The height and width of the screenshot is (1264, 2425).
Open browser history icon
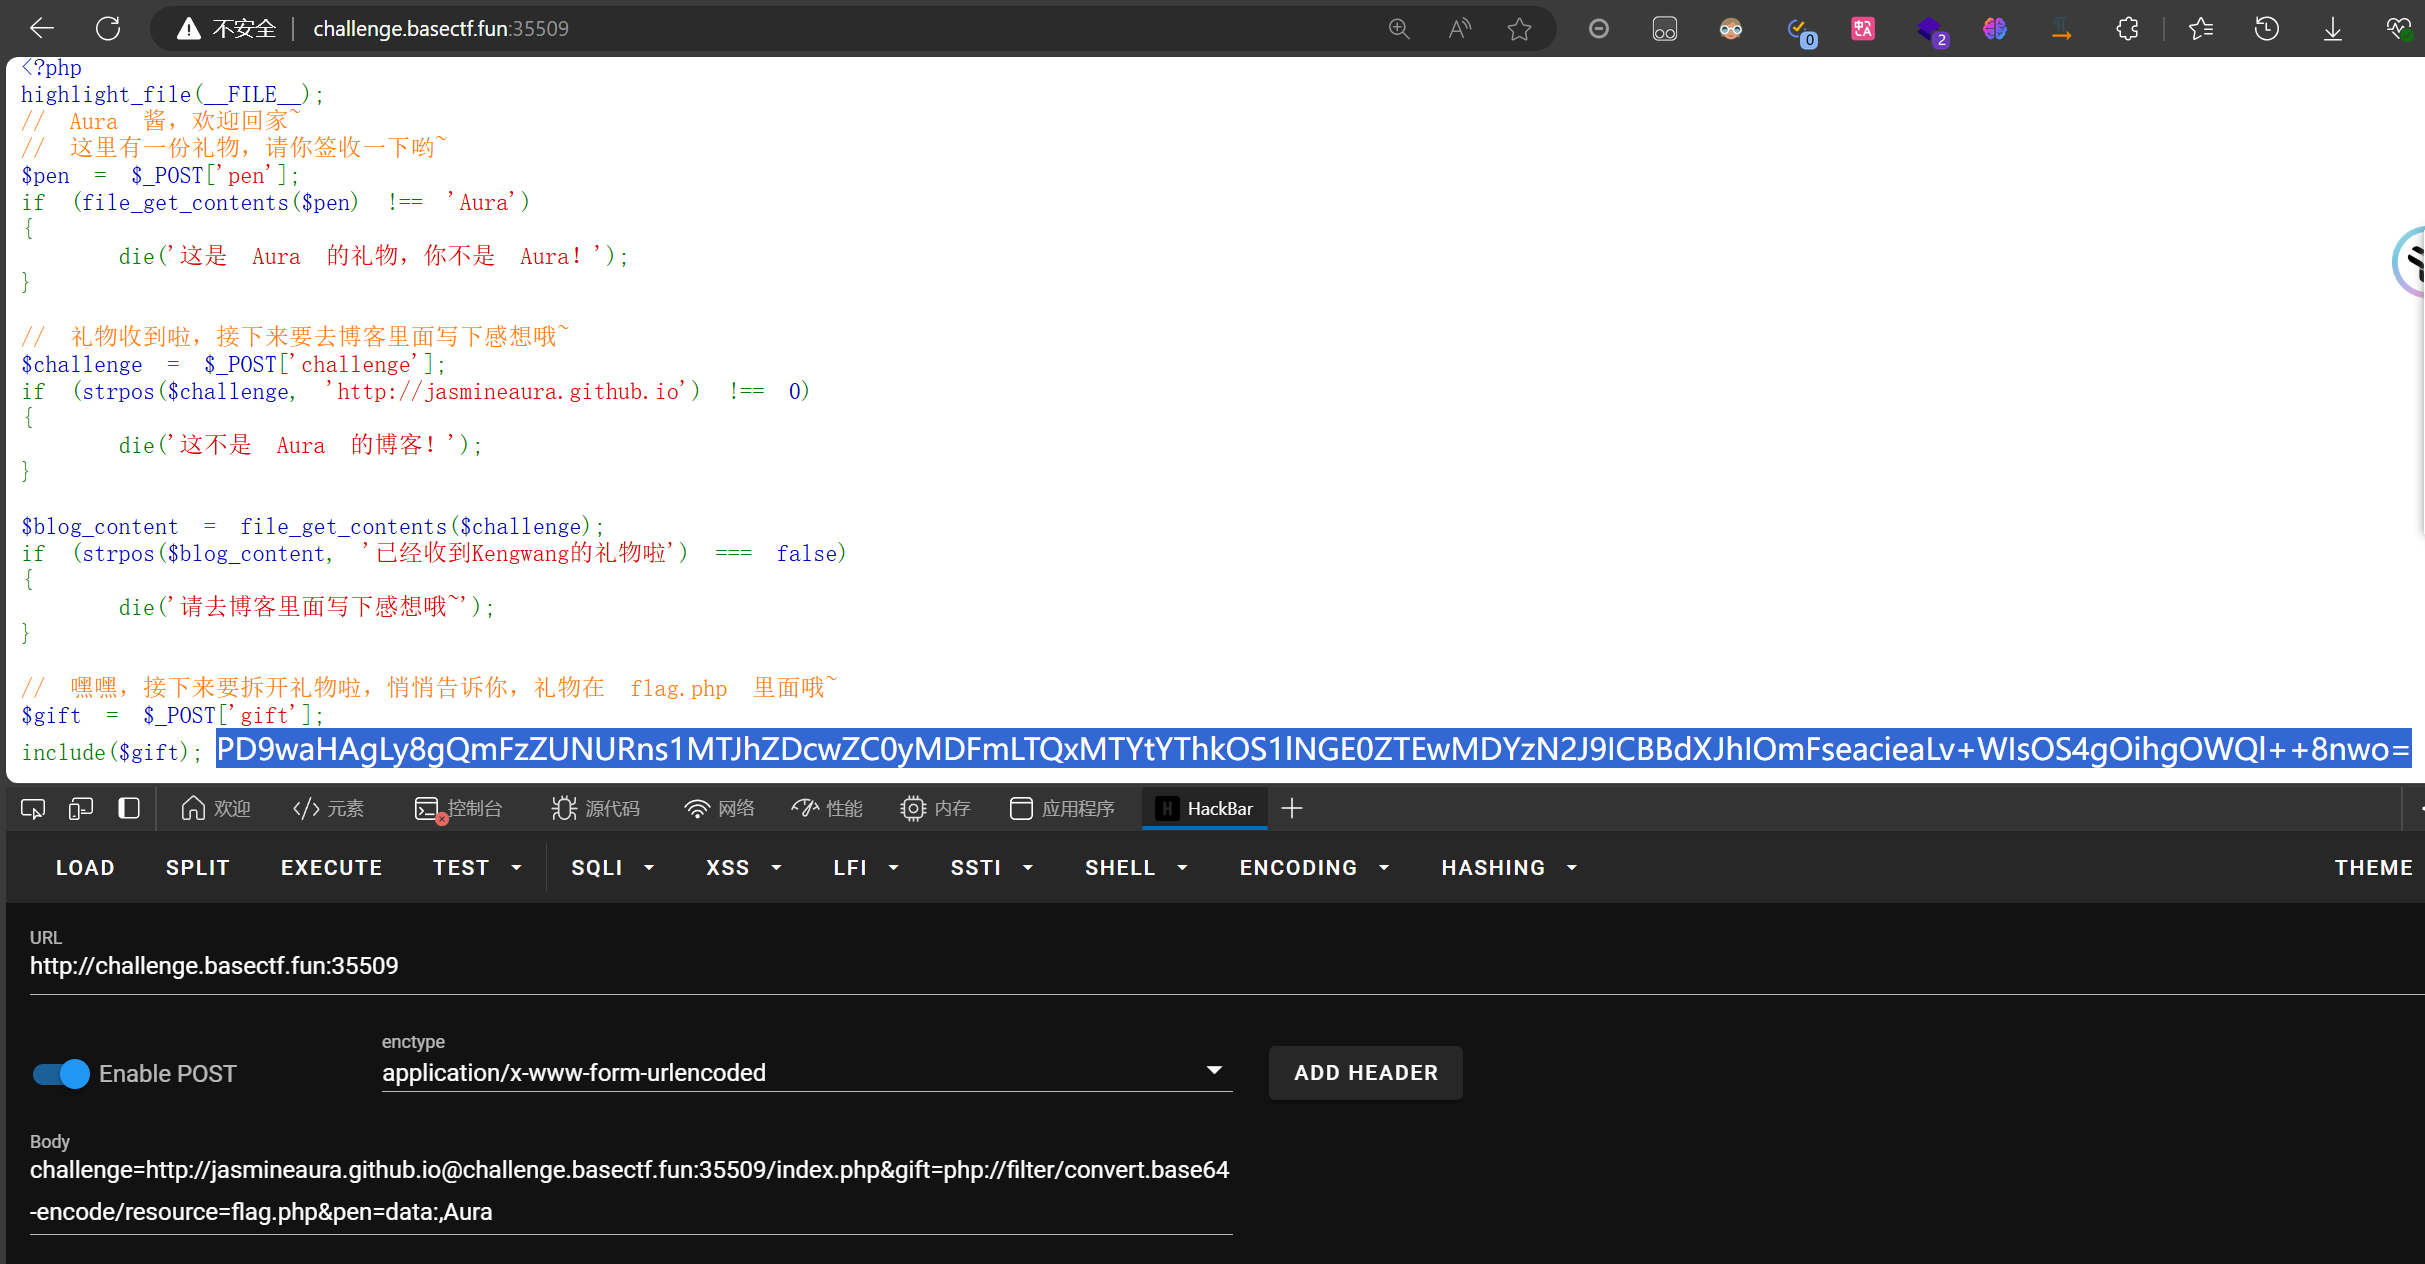pos(2267,29)
